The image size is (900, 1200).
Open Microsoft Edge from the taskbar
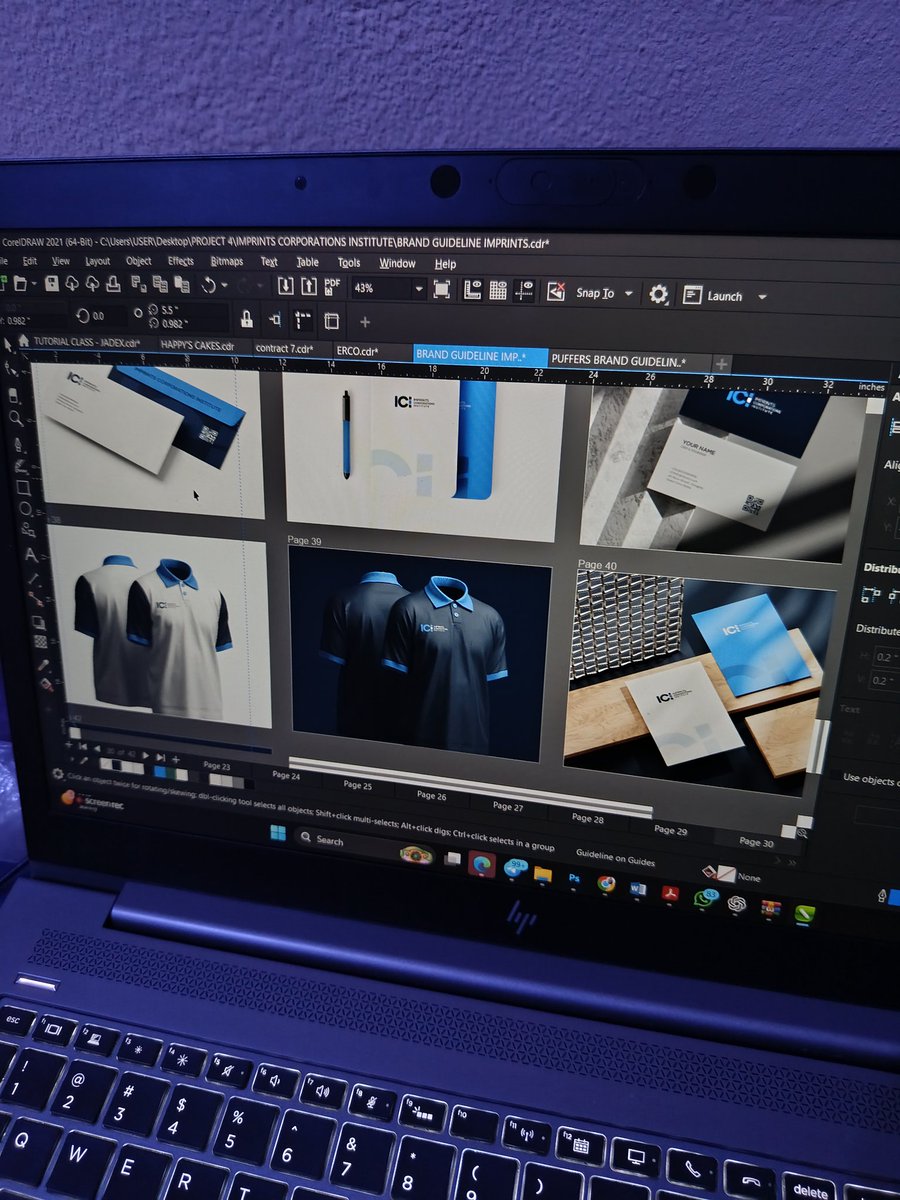pyautogui.click(x=481, y=863)
